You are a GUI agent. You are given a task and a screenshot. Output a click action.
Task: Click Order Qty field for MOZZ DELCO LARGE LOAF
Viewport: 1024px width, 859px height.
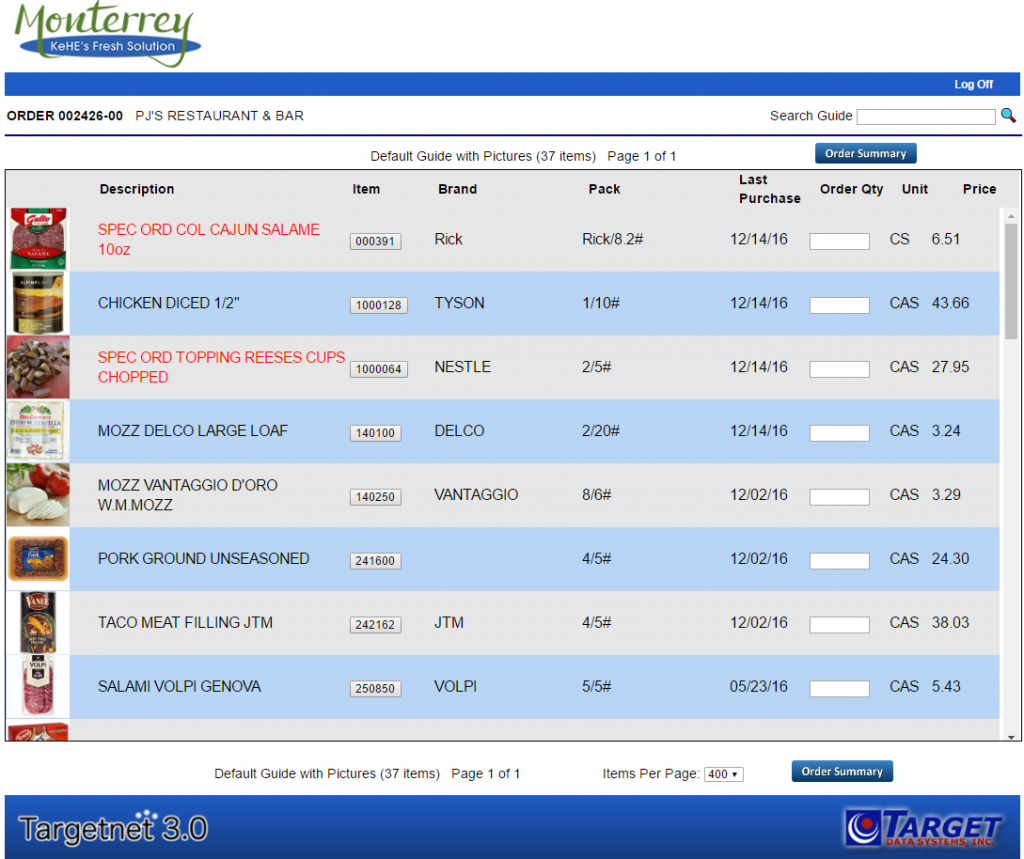click(839, 432)
